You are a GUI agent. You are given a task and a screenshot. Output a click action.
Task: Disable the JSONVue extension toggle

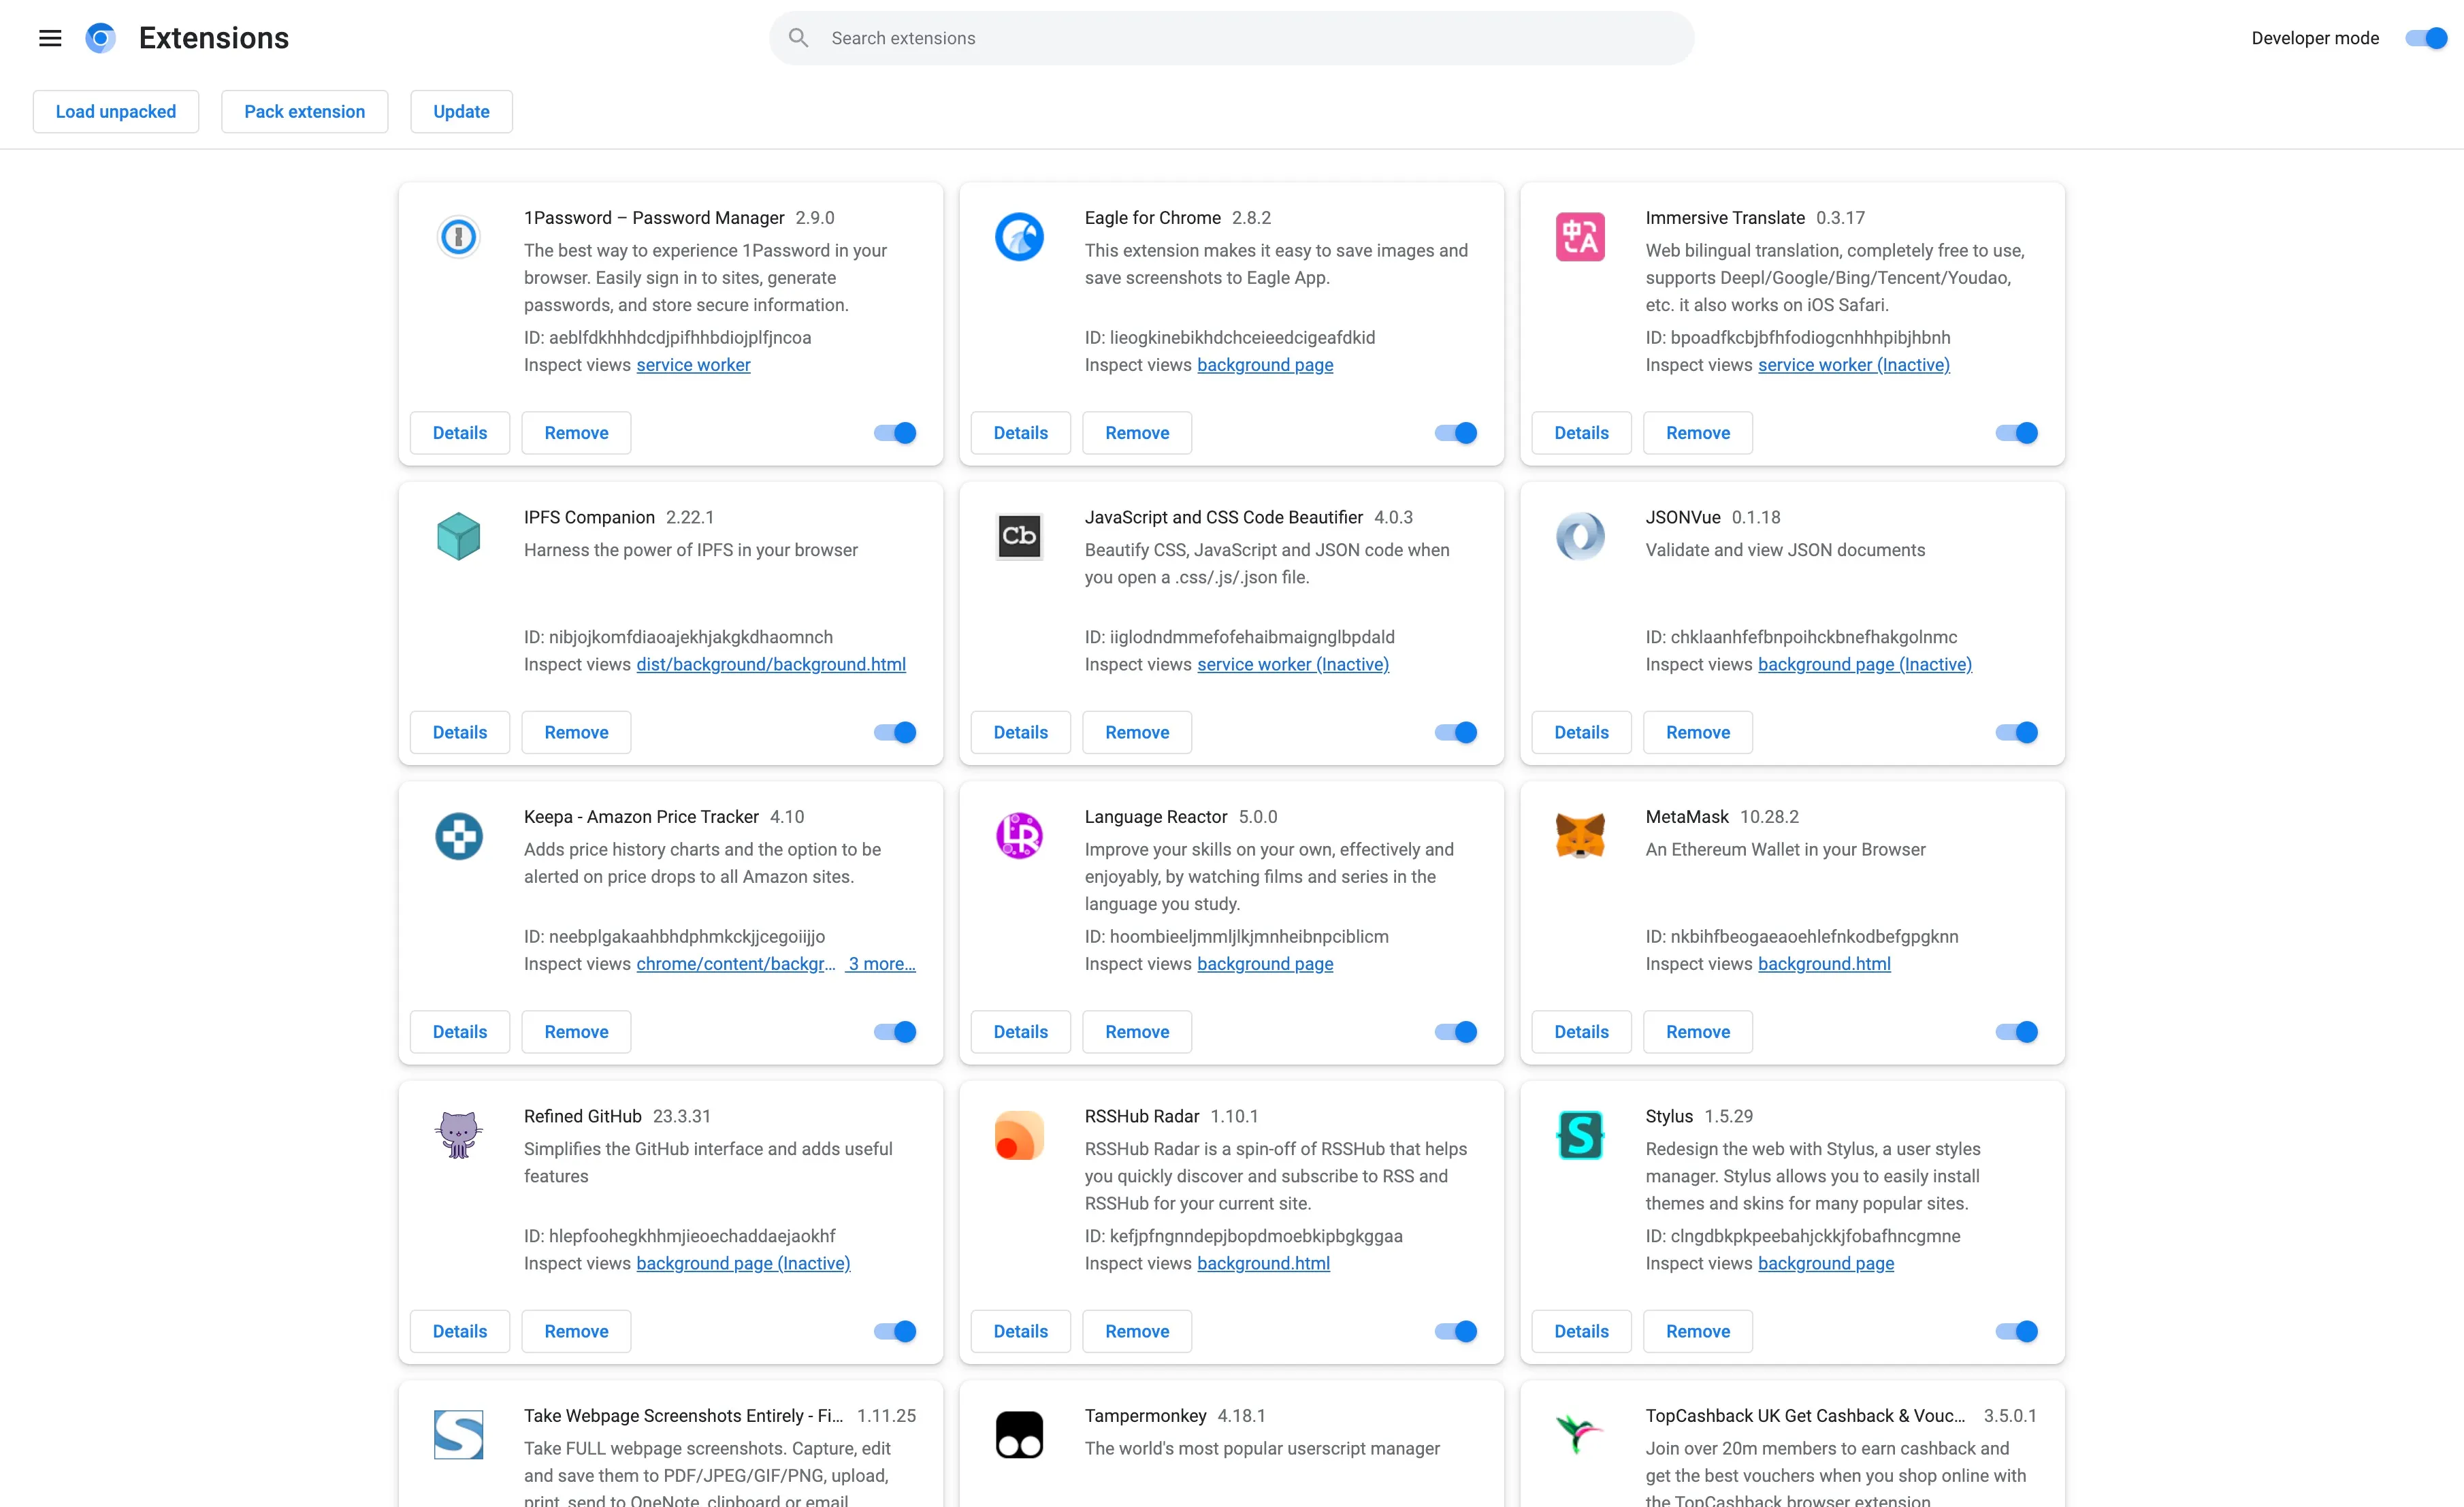2016,732
